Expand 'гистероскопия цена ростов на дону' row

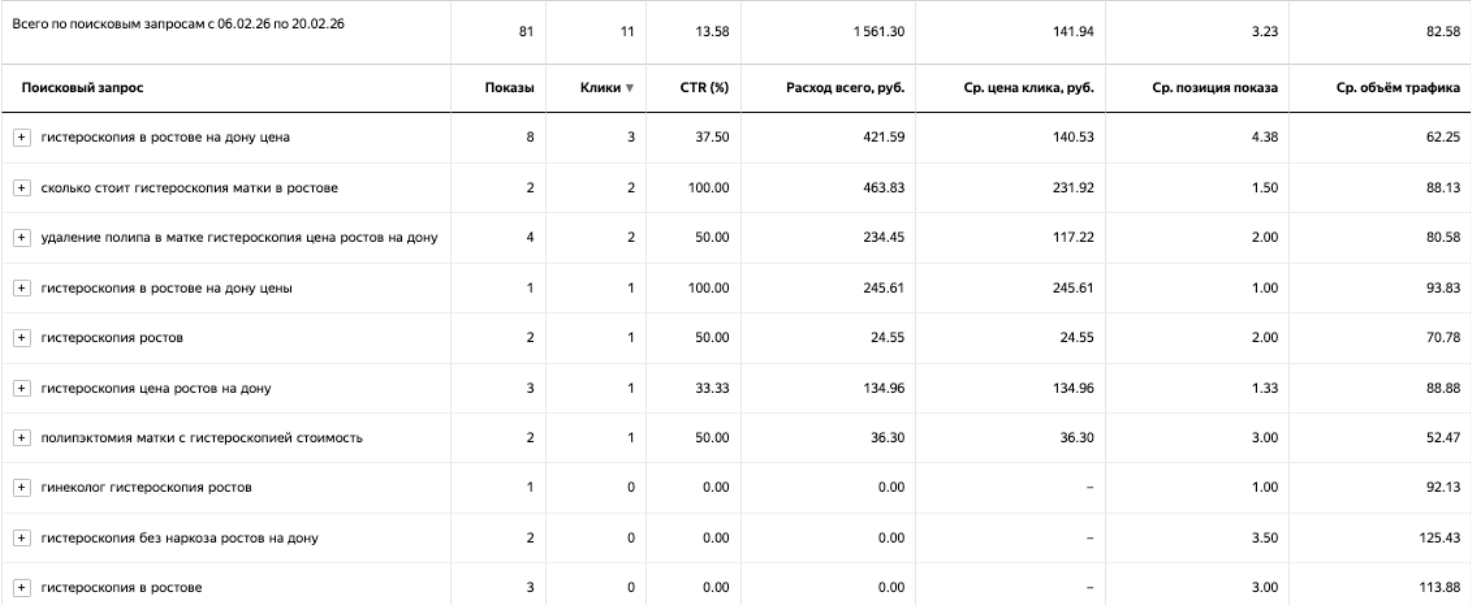pyautogui.click(x=20, y=388)
